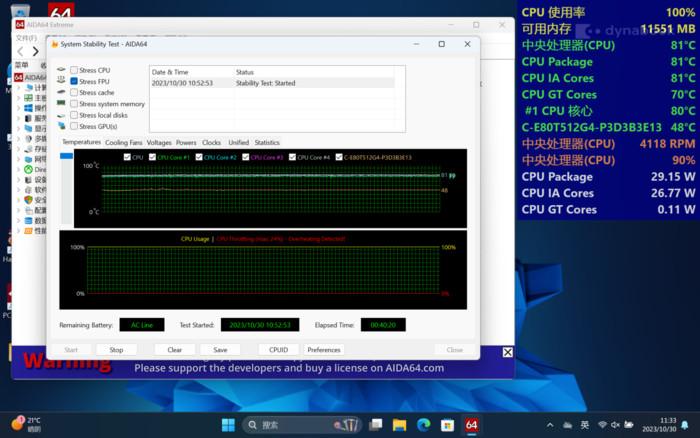
Task: Open the Windows Start menu
Action: [228, 425]
